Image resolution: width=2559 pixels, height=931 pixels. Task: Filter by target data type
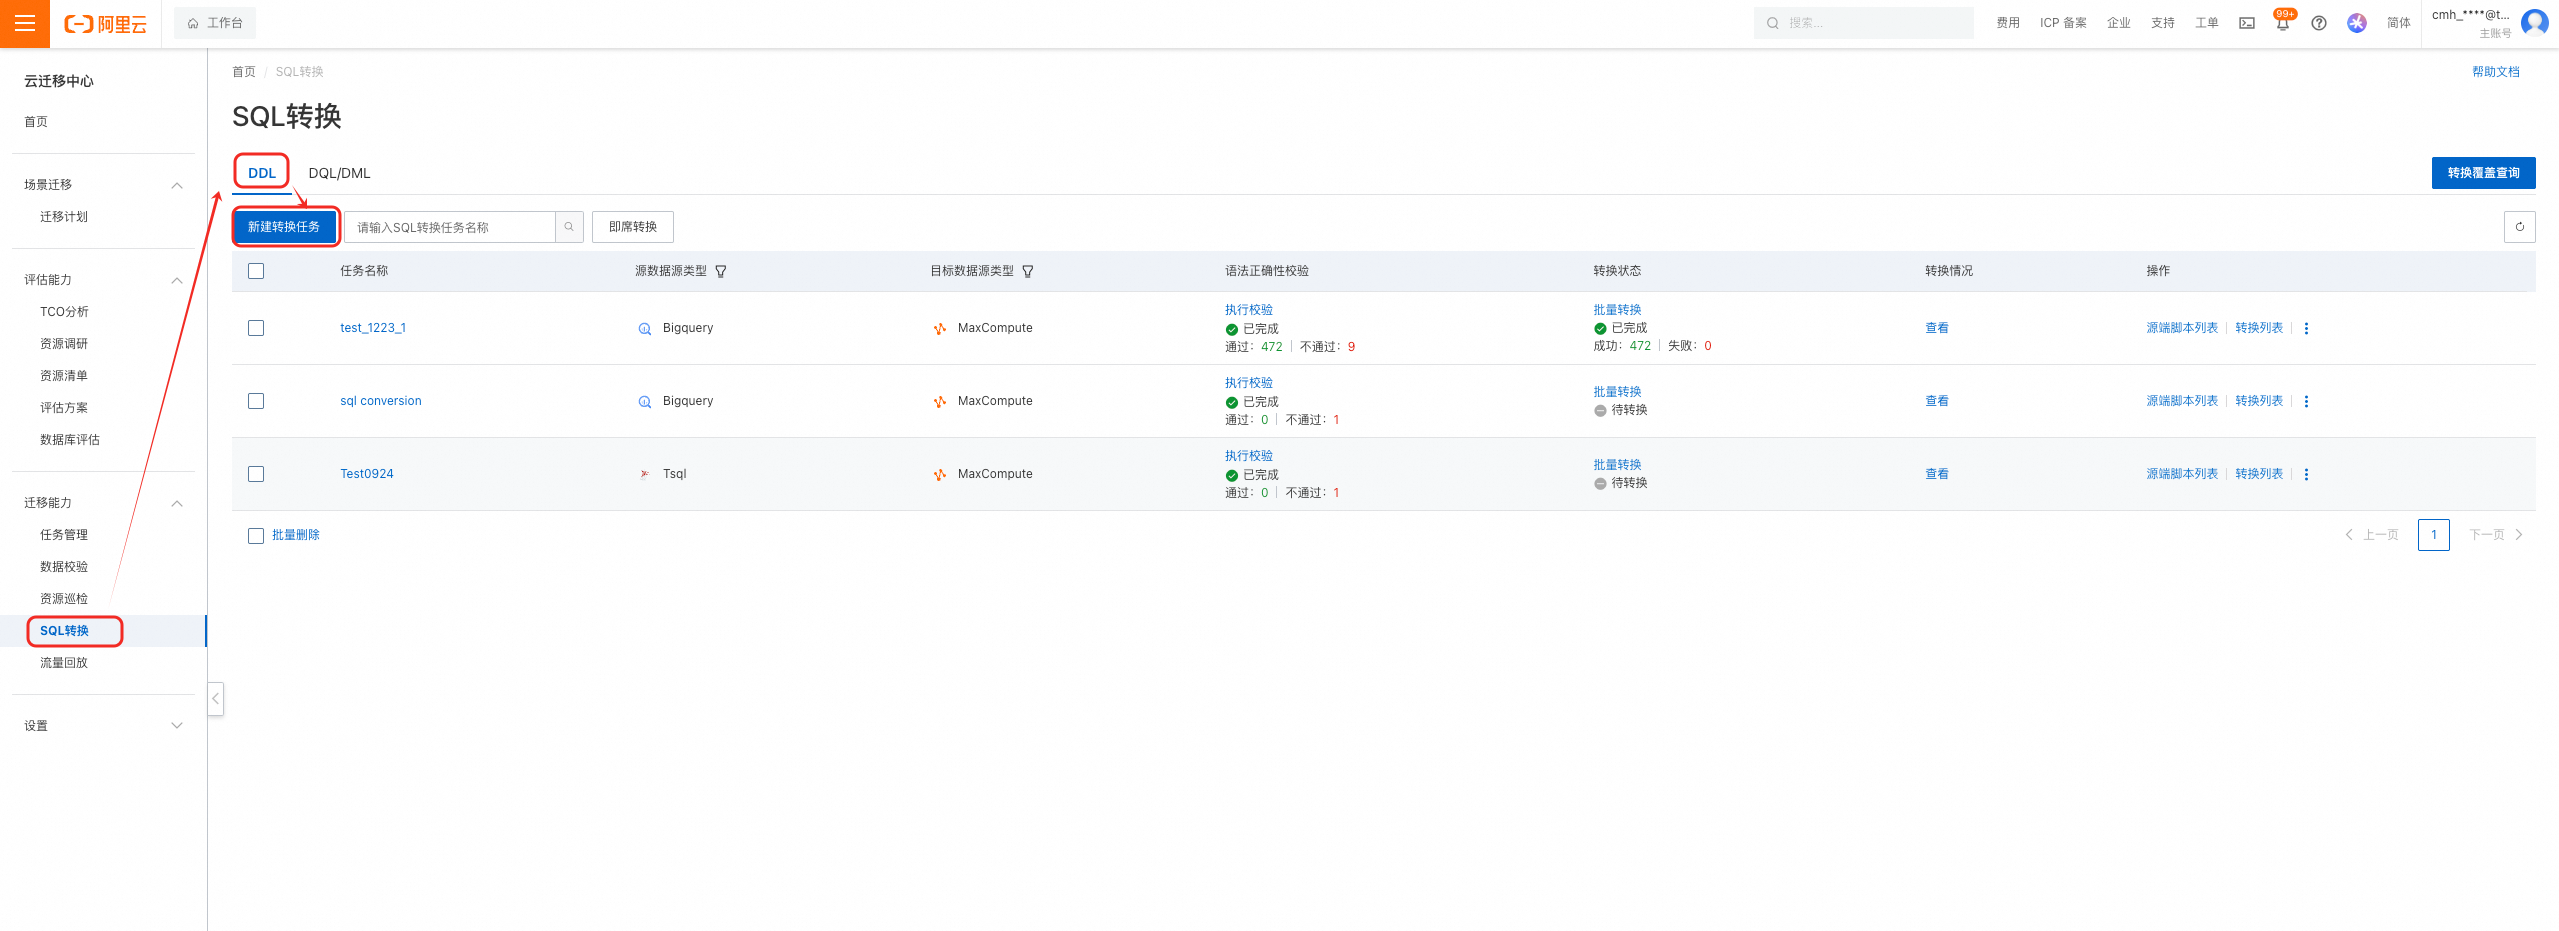[1028, 271]
